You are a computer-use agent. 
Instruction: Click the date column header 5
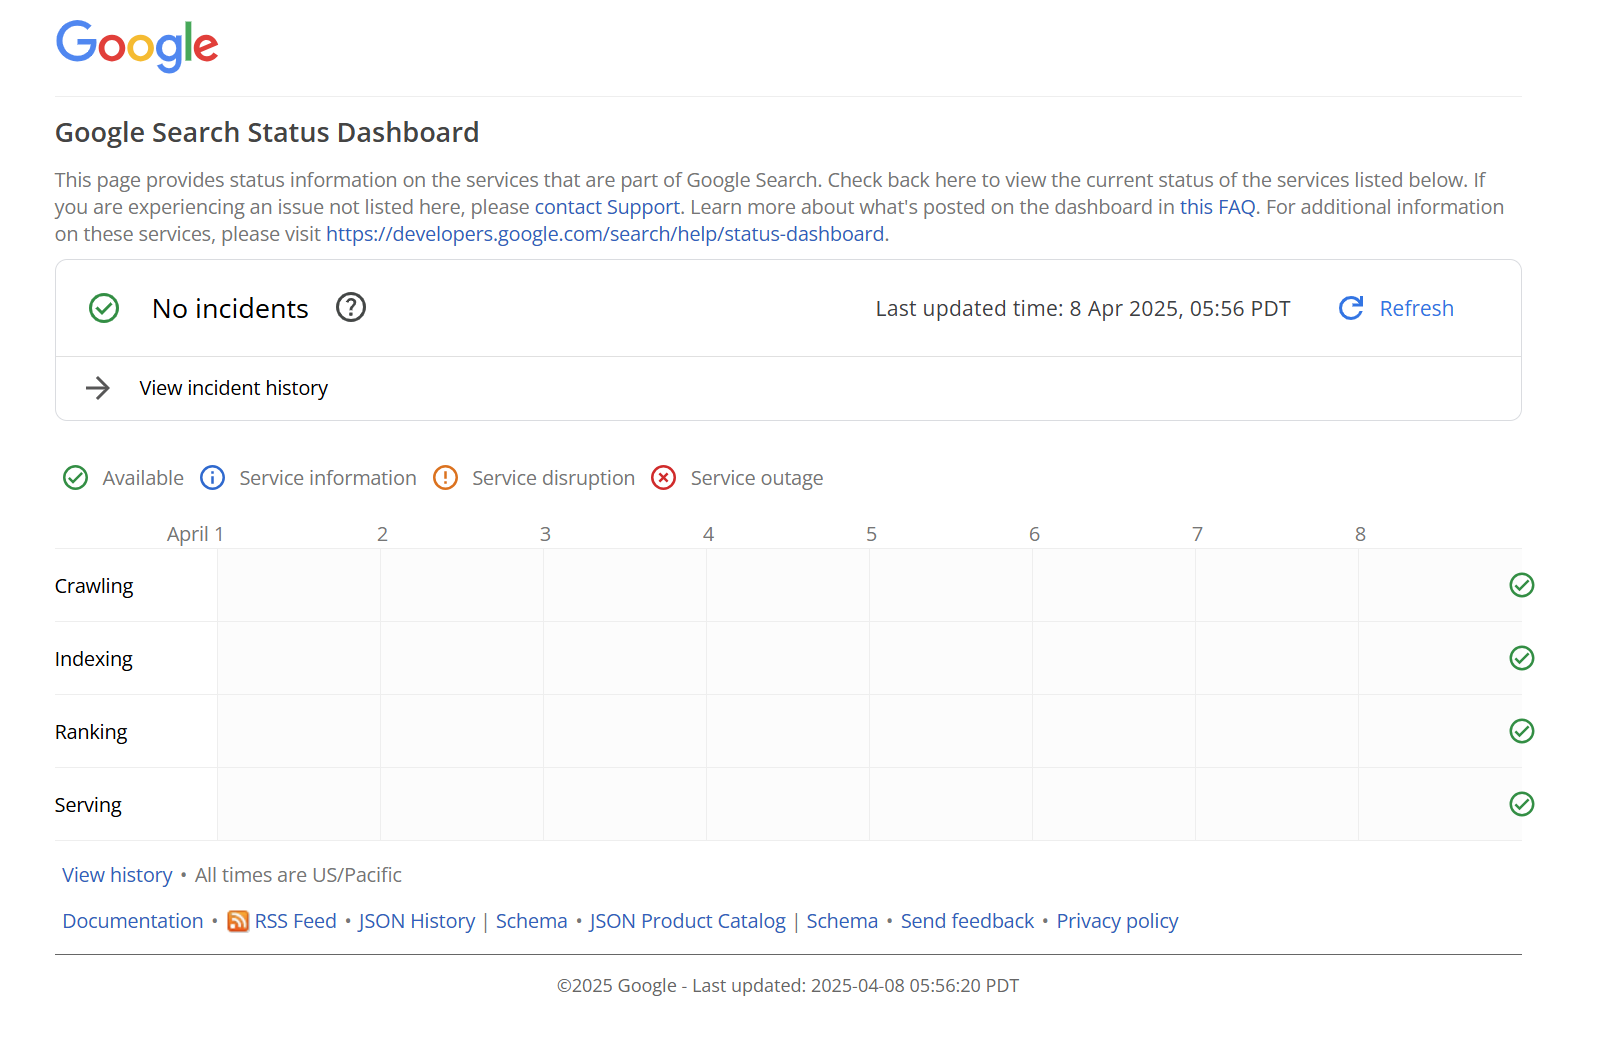pos(871,534)
